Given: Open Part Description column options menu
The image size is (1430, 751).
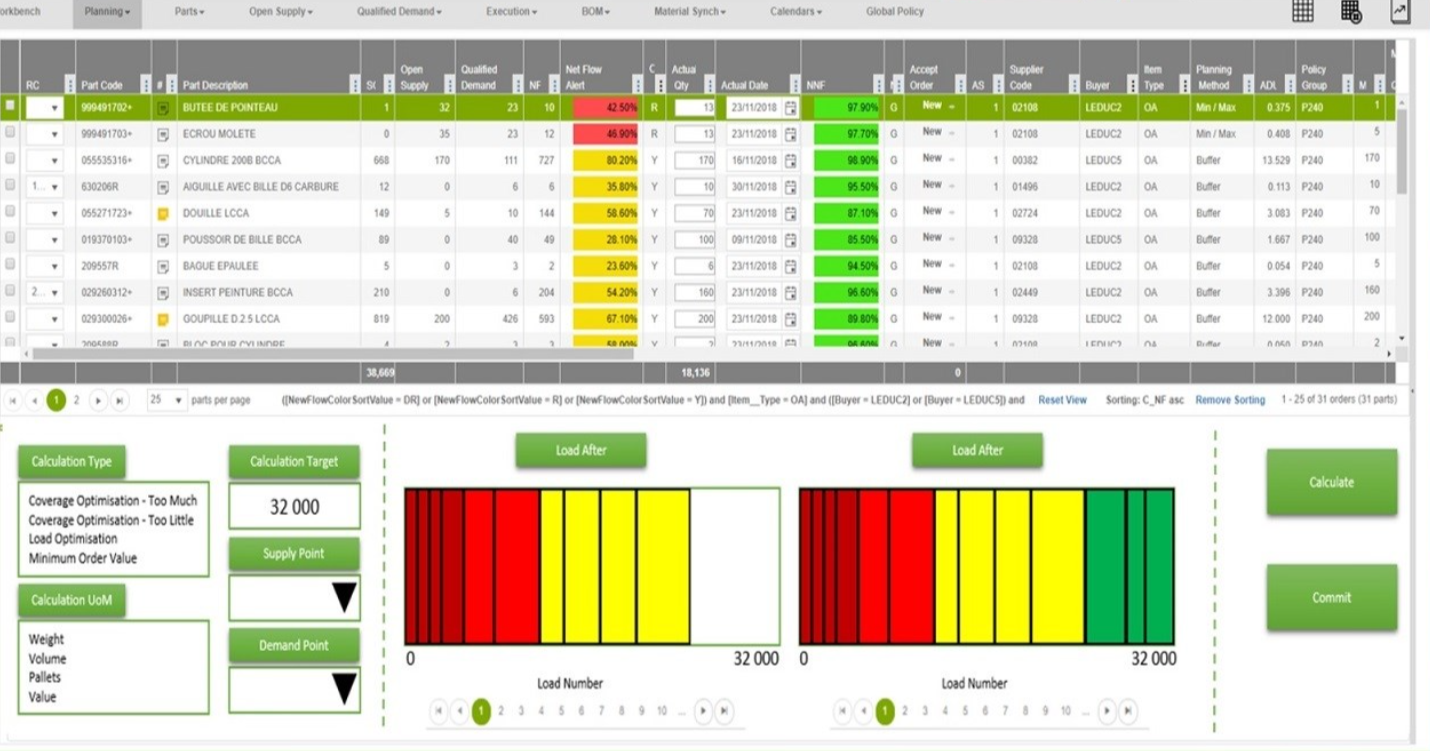Looking at the screenshot, I should [353, 85].
